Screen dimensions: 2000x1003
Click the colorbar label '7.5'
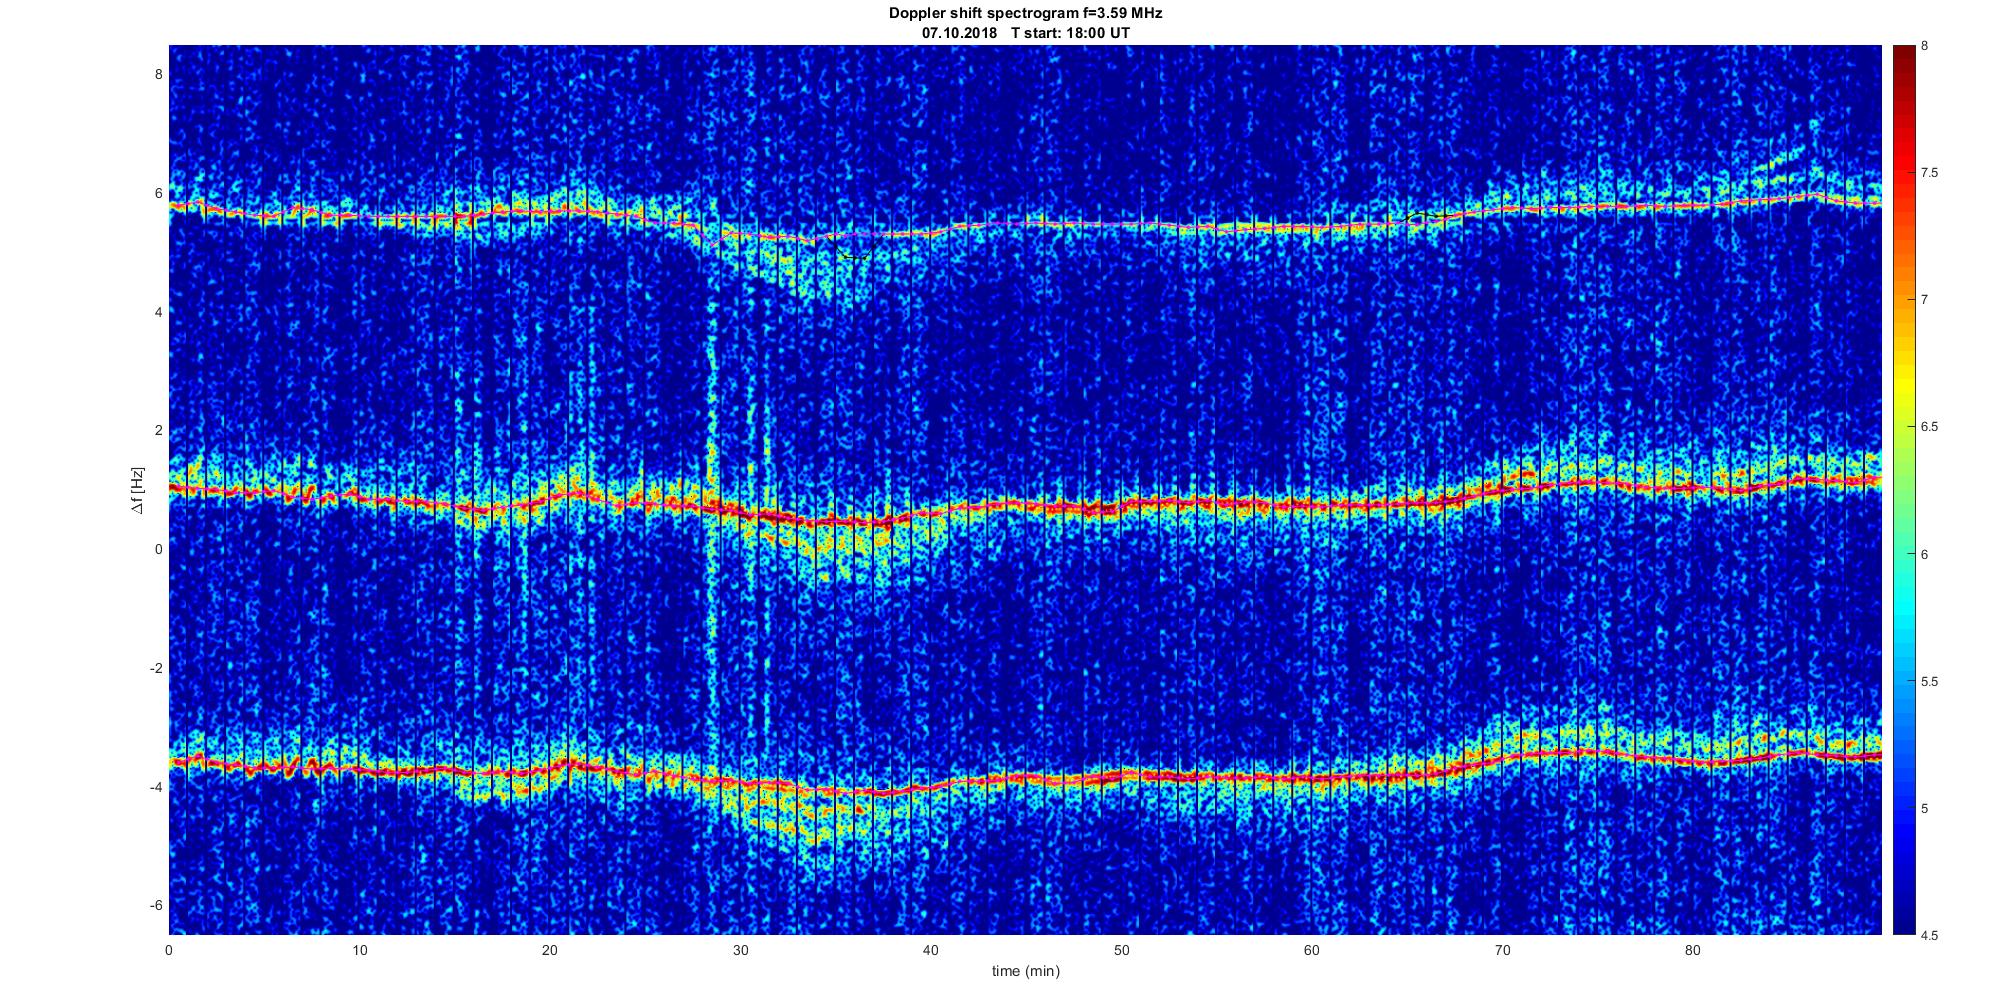pyautogui.click(x=1930, y=173)
